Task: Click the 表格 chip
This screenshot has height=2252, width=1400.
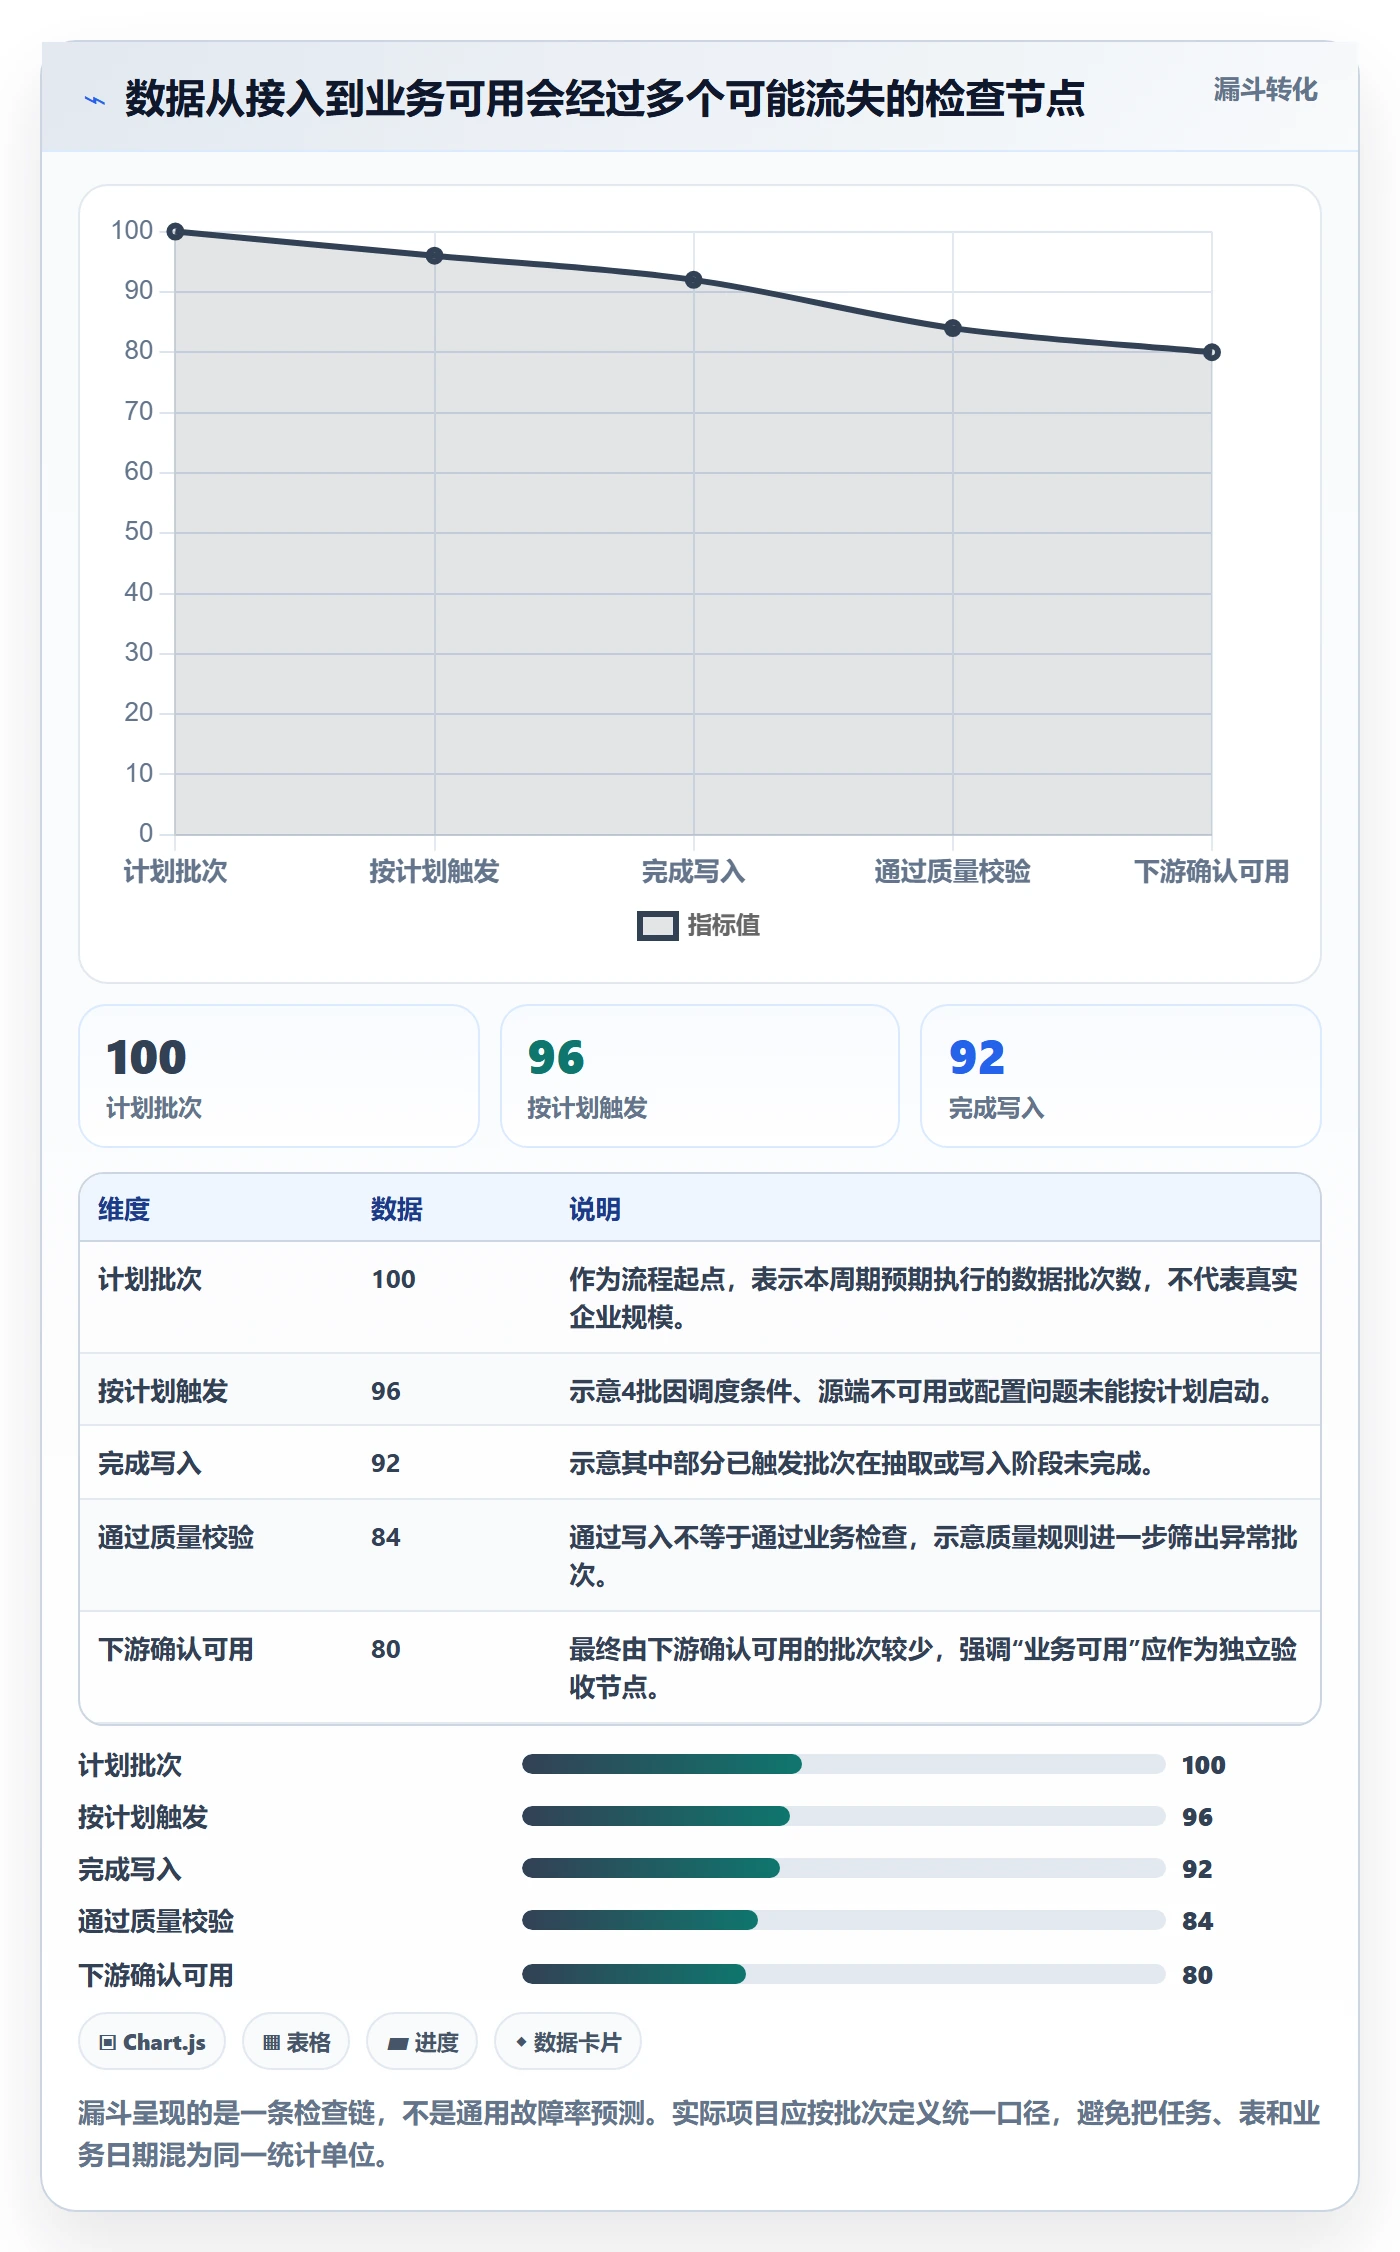Action: click(296, 2042)
